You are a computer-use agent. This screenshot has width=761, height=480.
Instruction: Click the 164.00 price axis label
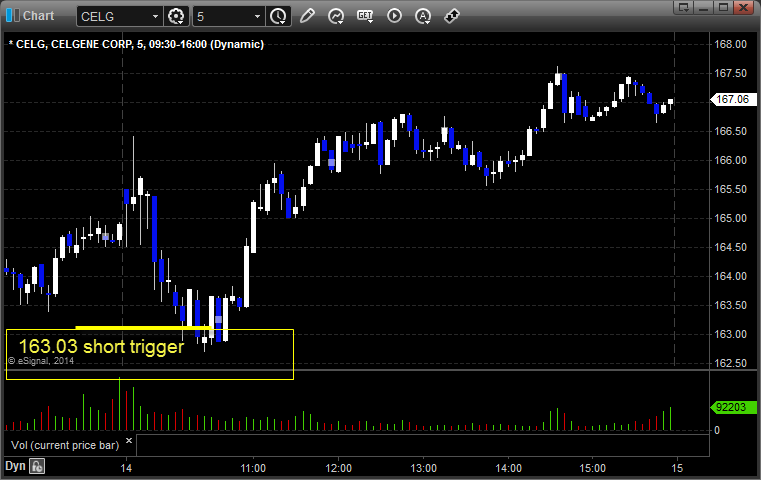tap(730, 276)
